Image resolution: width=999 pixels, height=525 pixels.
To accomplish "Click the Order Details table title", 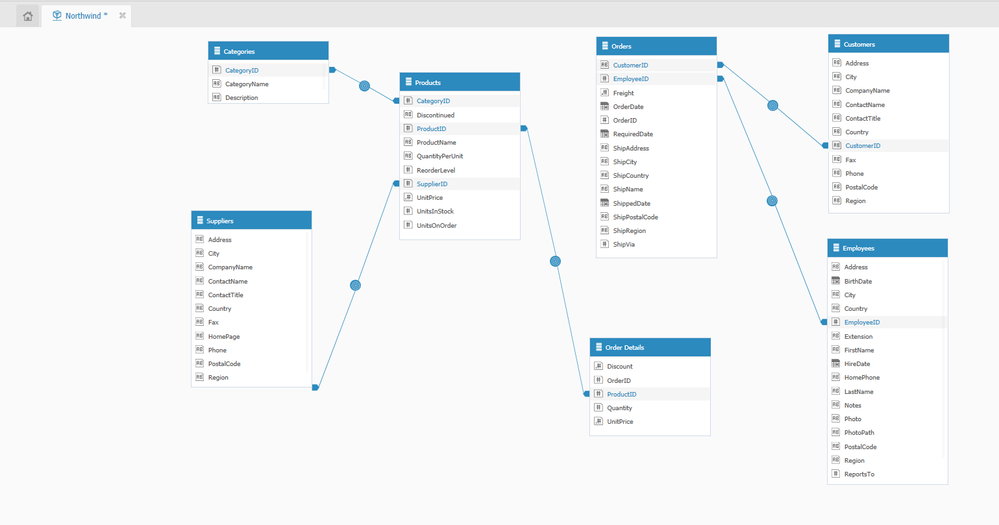I will click(x=624, y=347).
